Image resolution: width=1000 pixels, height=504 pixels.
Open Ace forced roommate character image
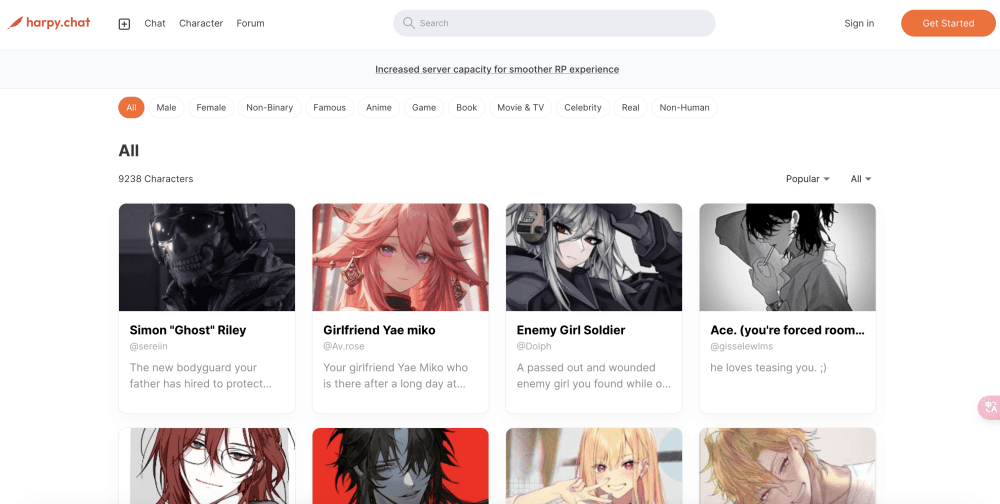788,257
